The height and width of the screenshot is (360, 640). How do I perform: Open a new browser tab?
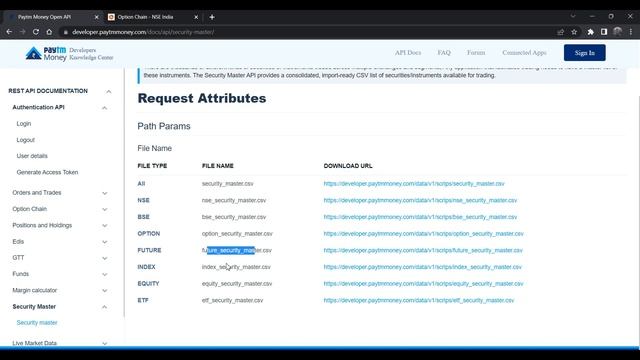tap(212, 17)
